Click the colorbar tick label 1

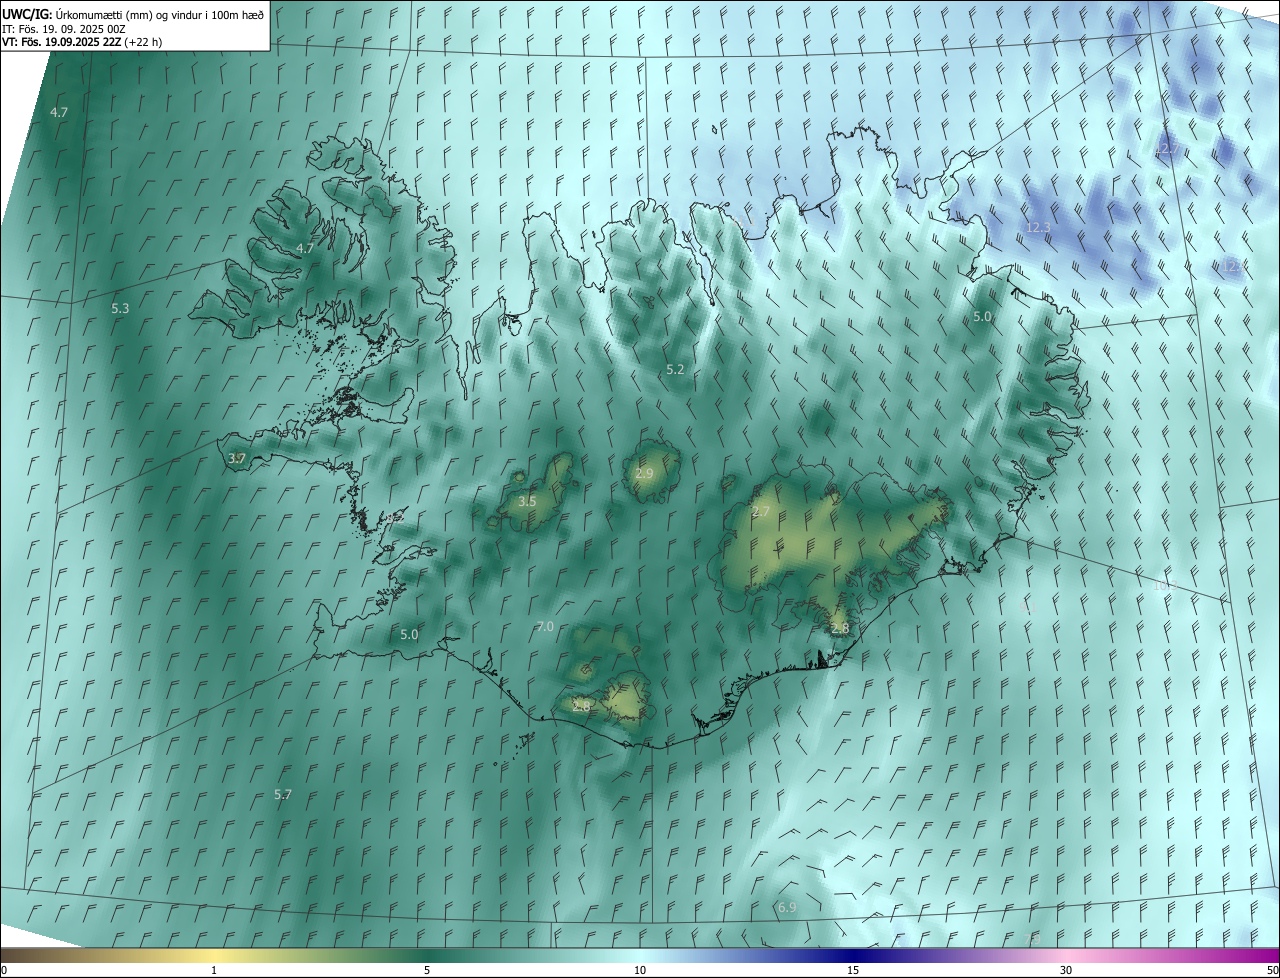214,970
